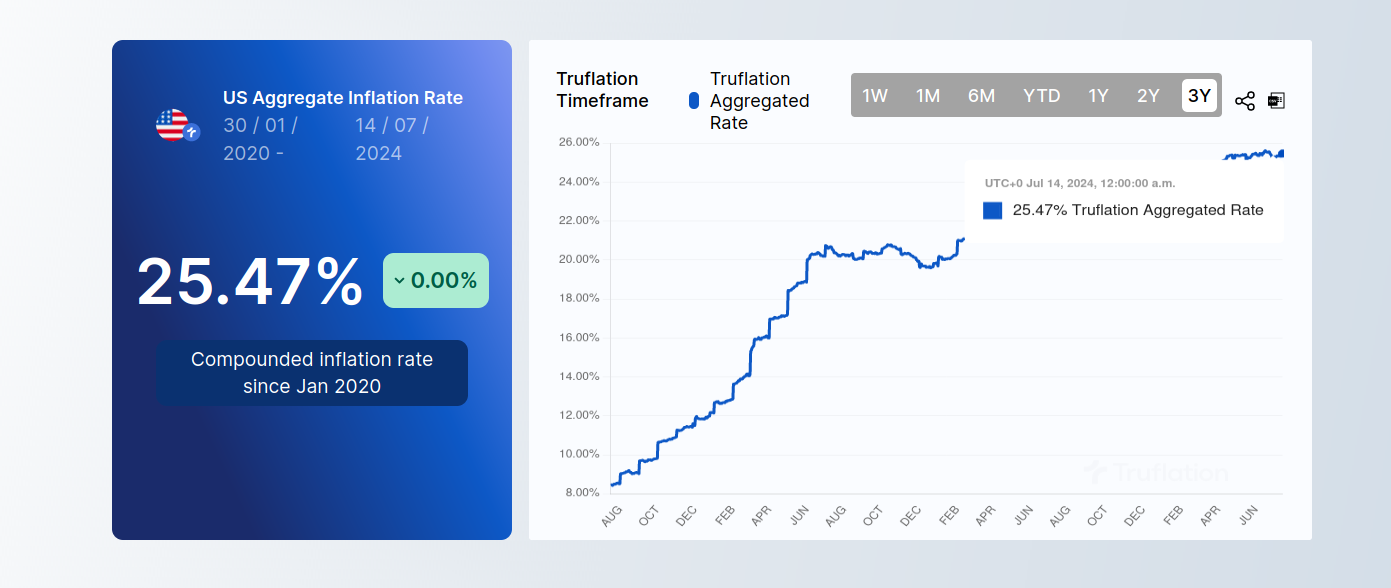Click the '14 / 07 / 2024' end date
The image size is (1391, 588).
pyautogui.click(x=393, y=139)
